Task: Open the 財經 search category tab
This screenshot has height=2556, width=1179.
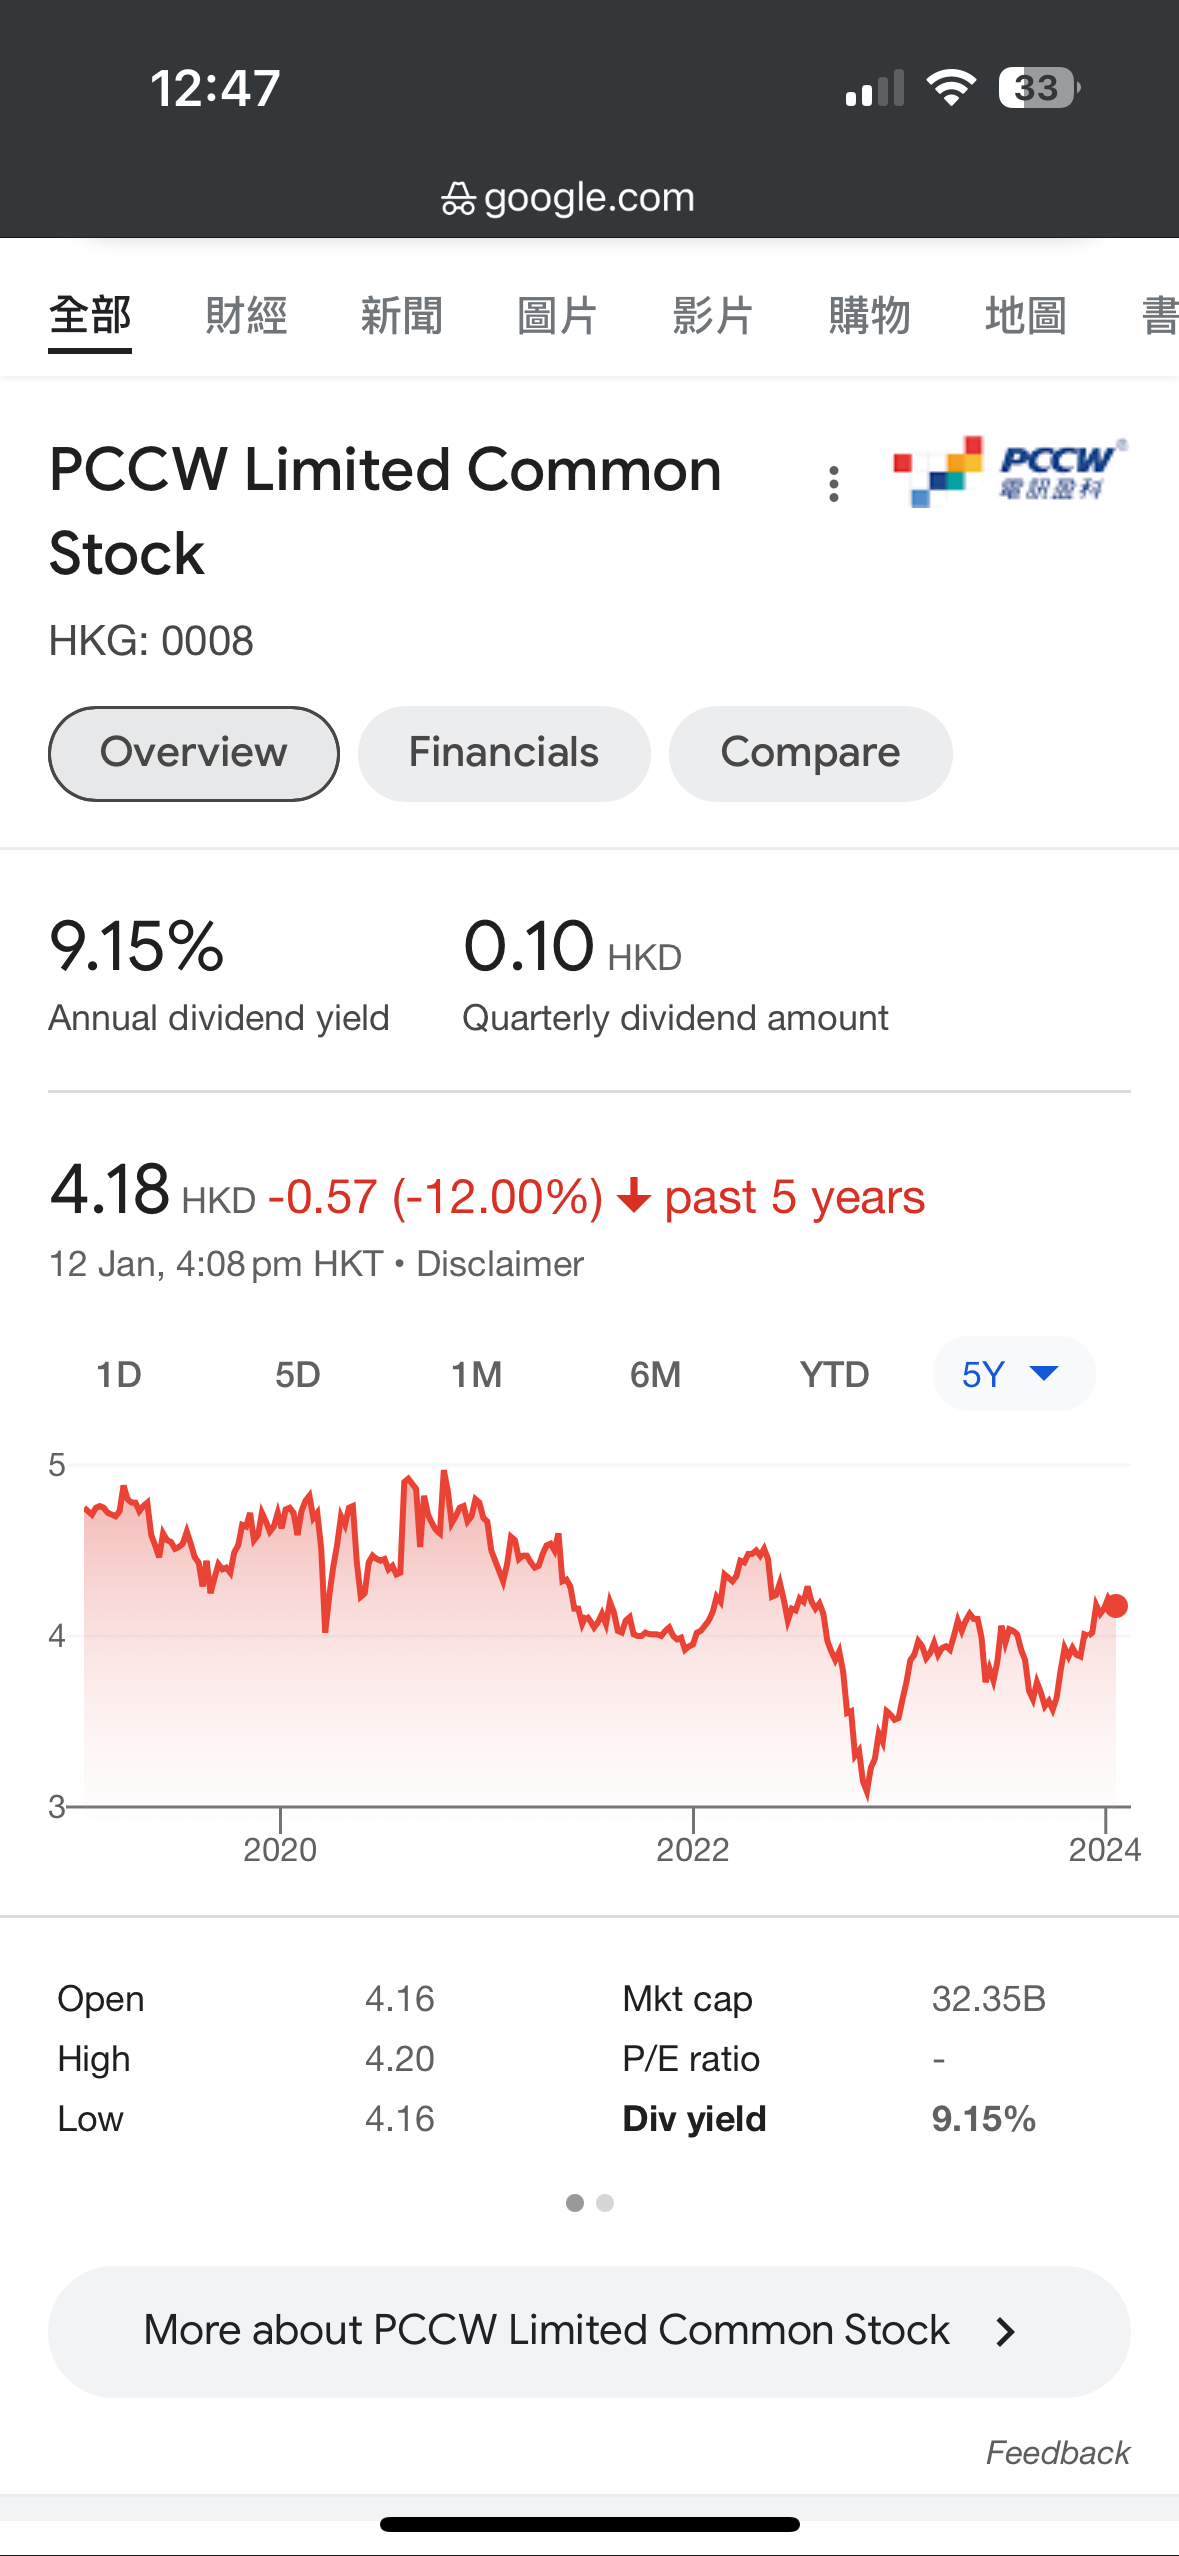Action: tap(246, 316)
